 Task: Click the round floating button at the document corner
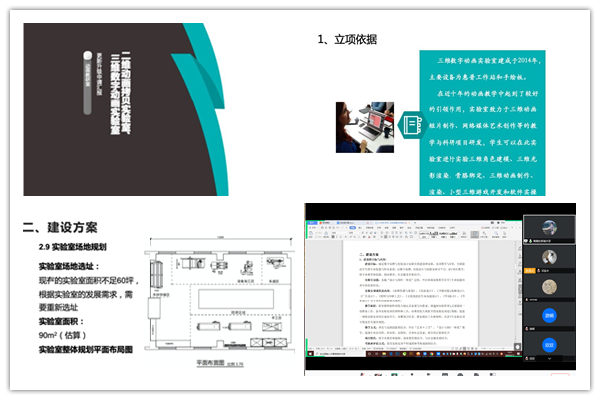pos(517,347)
